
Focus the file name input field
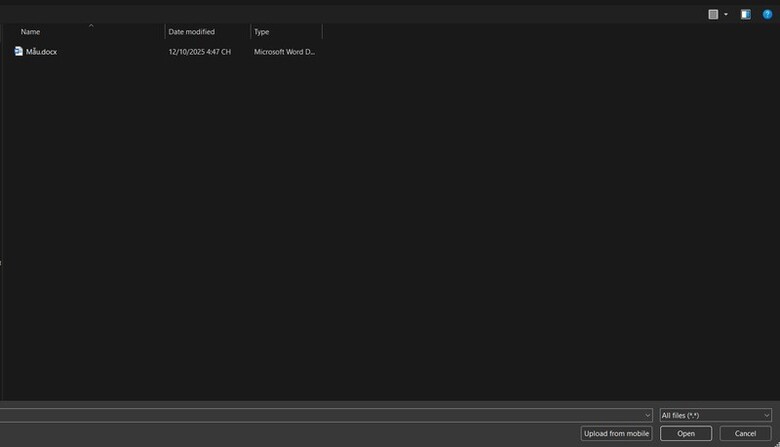coord(320,415)
